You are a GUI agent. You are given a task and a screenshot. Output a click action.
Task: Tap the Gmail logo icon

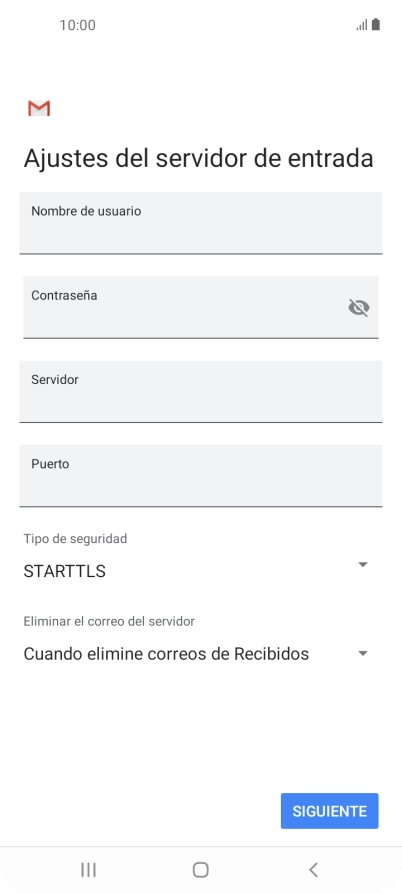(39, 108)
